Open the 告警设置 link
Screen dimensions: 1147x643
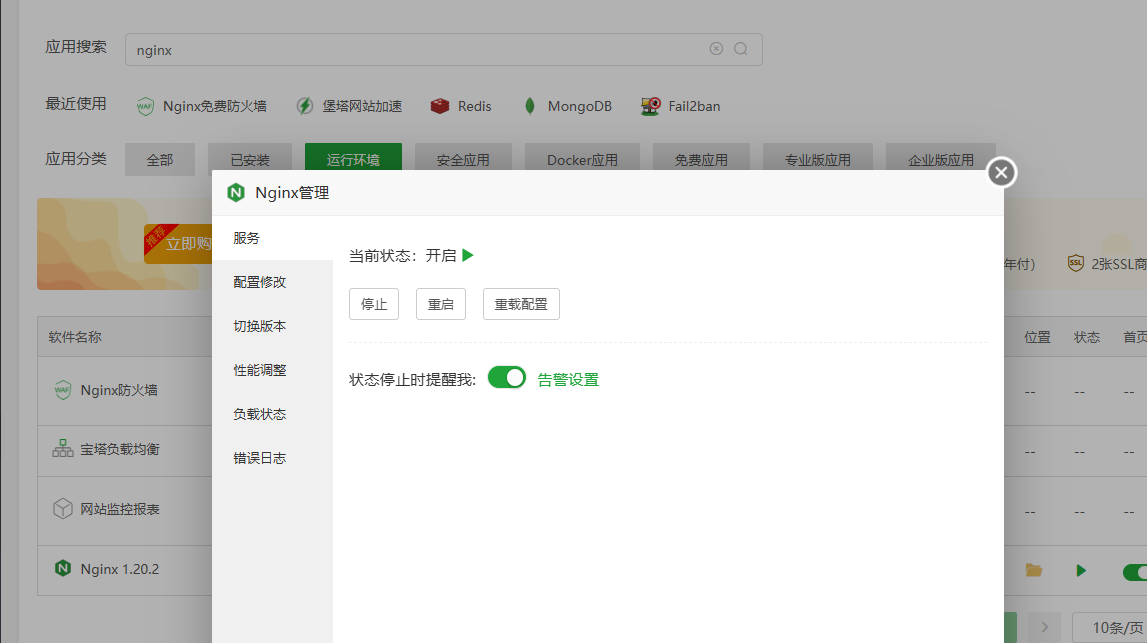pyautogui.click(x=568, y=380)
